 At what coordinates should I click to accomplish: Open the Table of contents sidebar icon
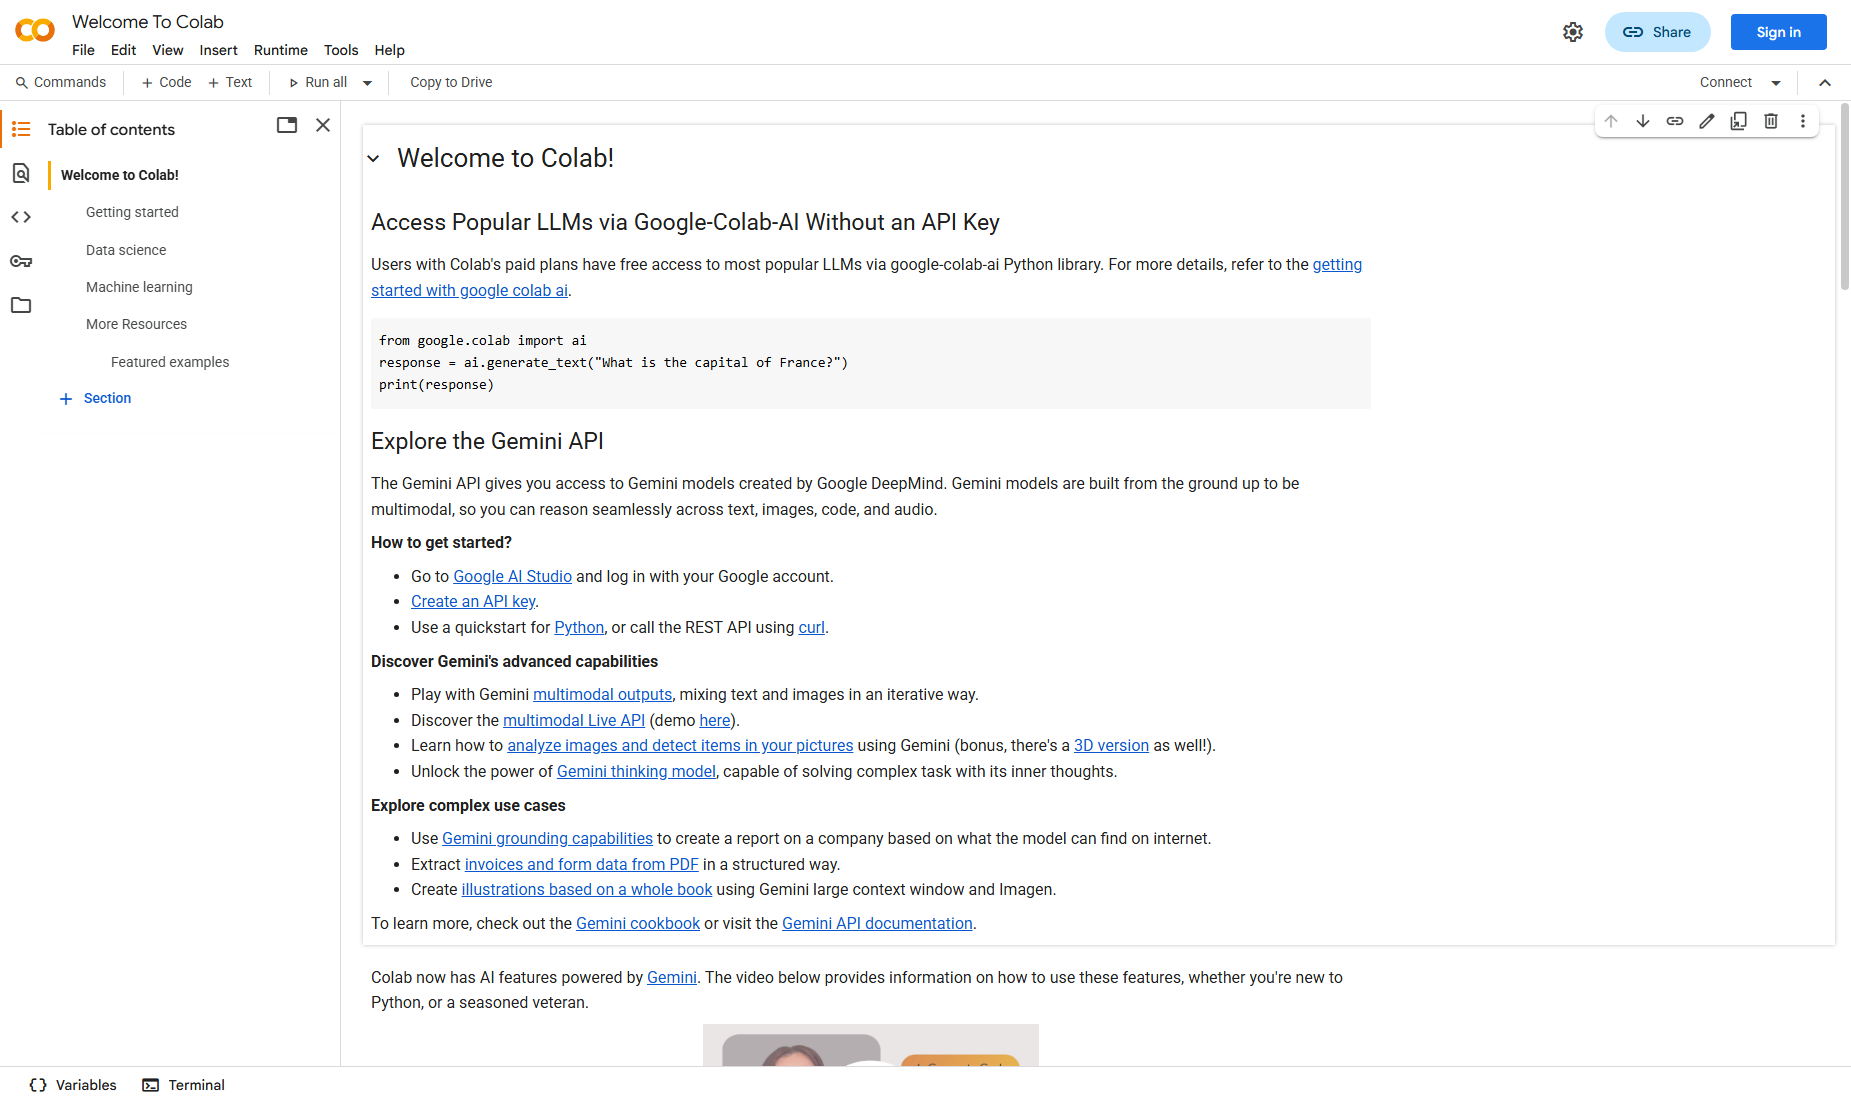click(x=21, y=129)
